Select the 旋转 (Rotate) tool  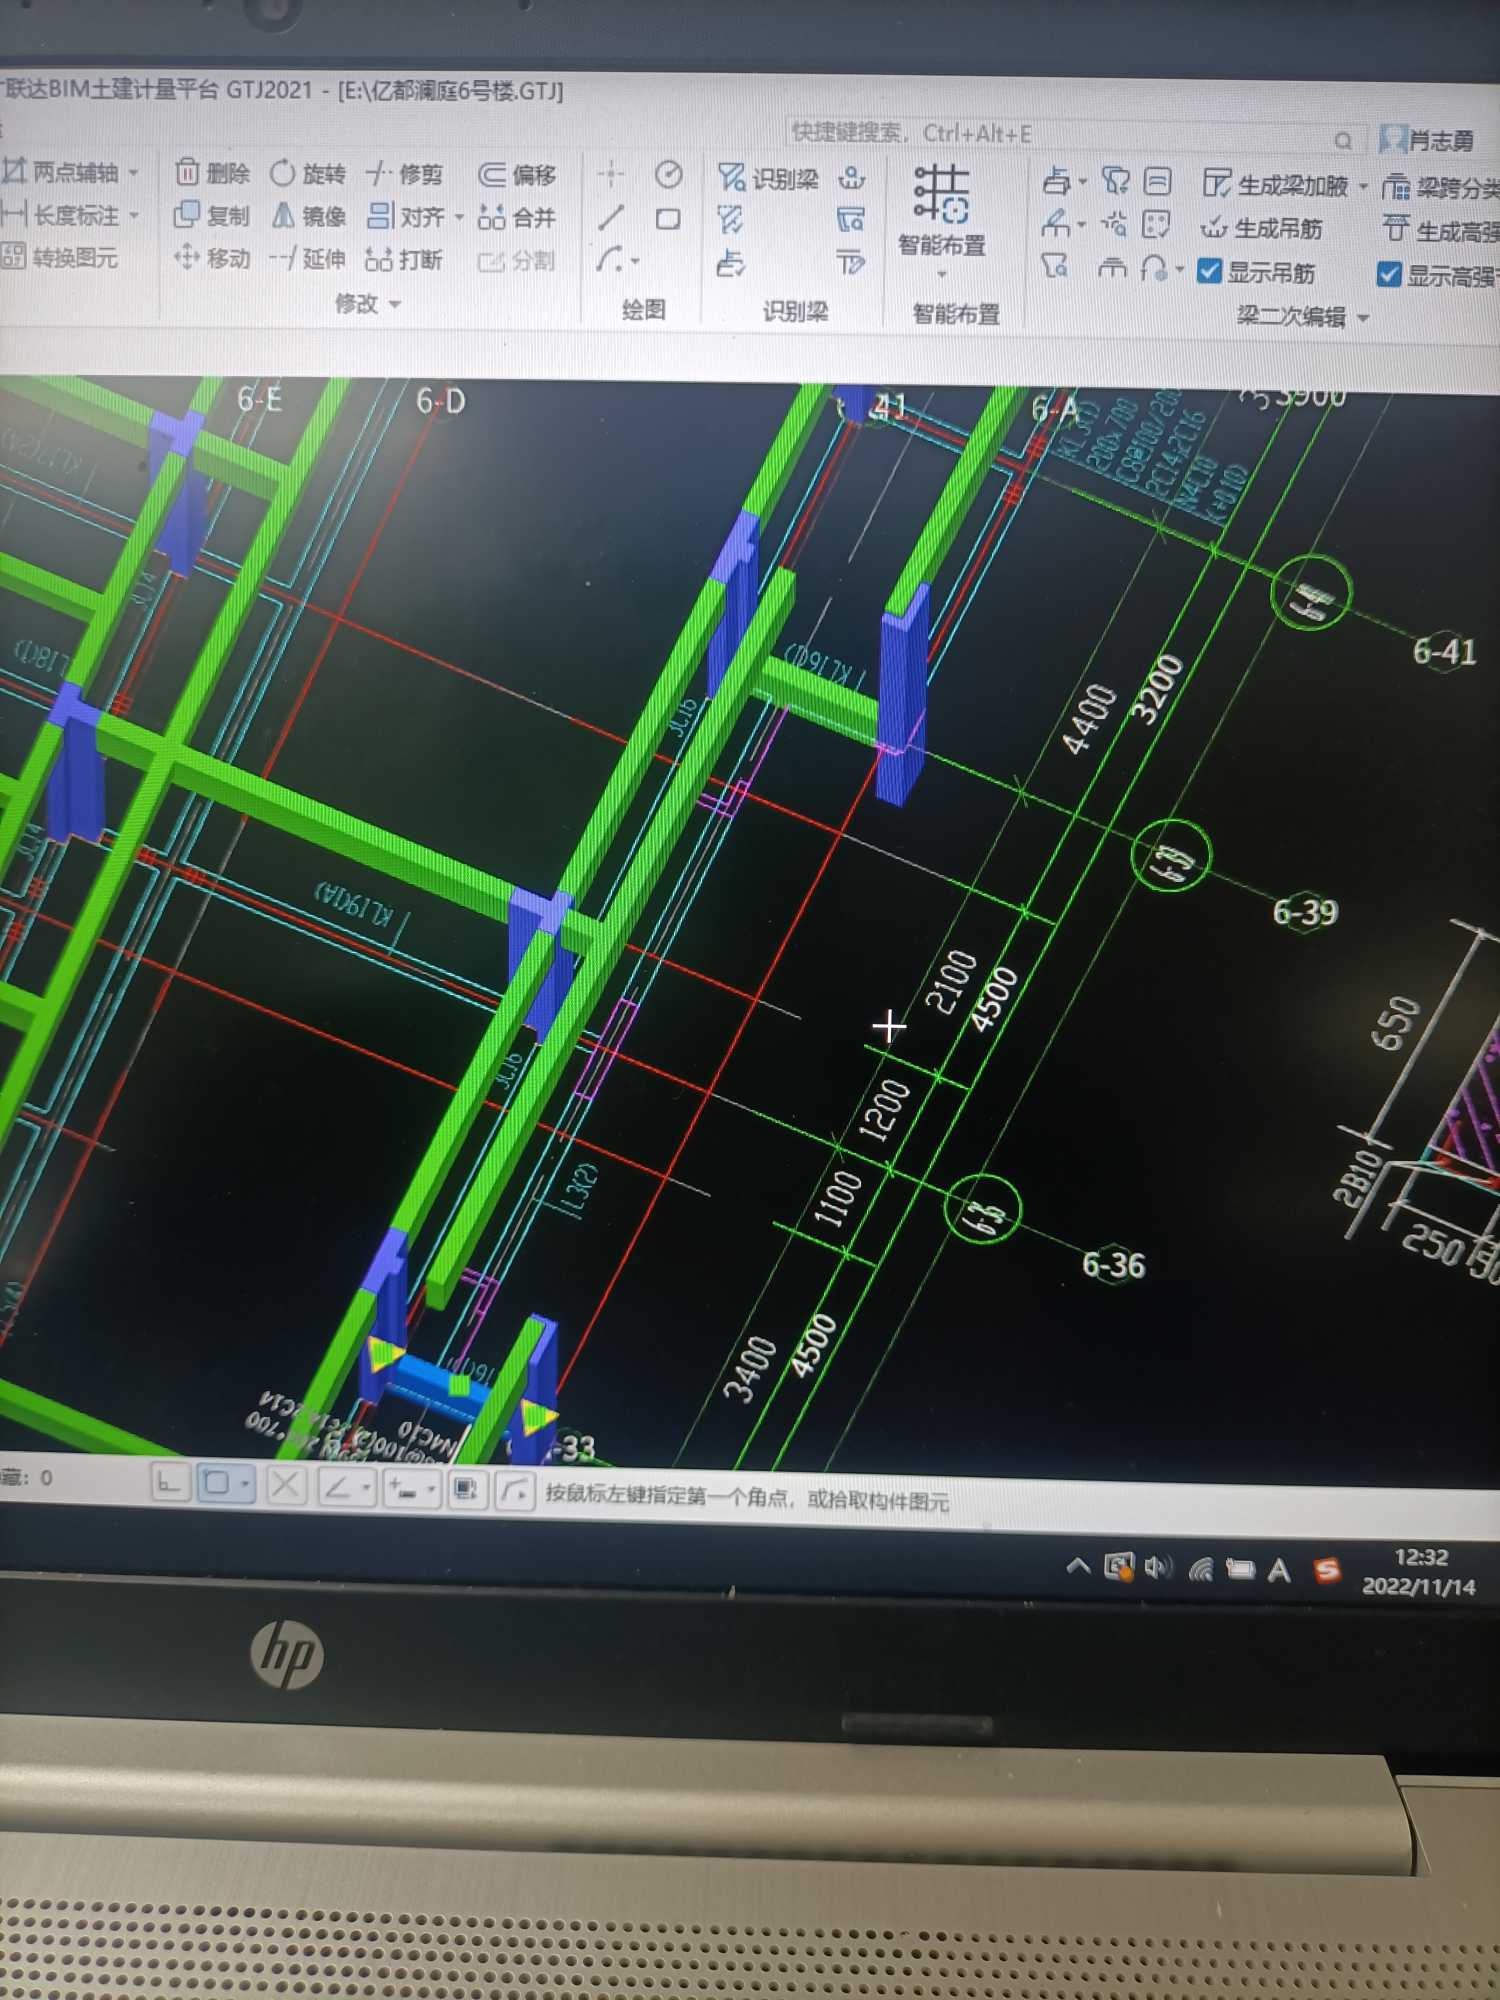click(x=308, y=174)
